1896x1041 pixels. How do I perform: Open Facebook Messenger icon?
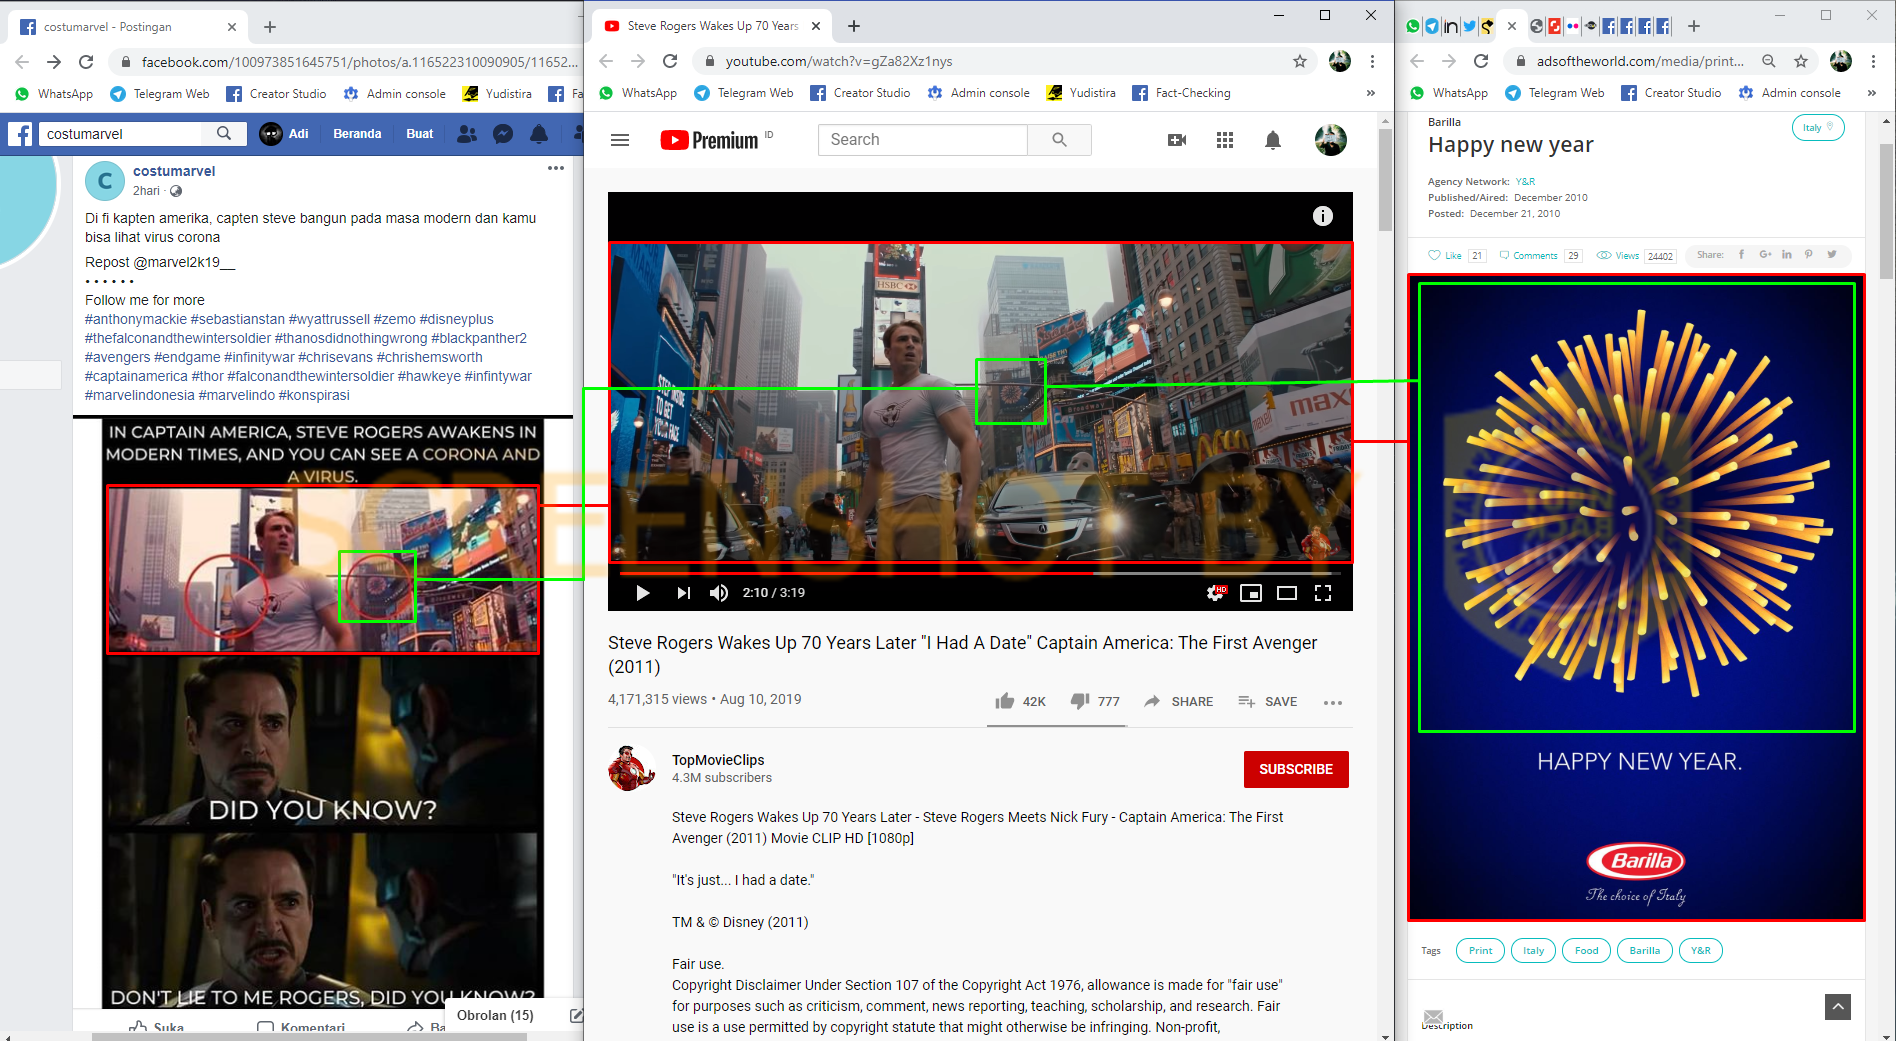503,133
